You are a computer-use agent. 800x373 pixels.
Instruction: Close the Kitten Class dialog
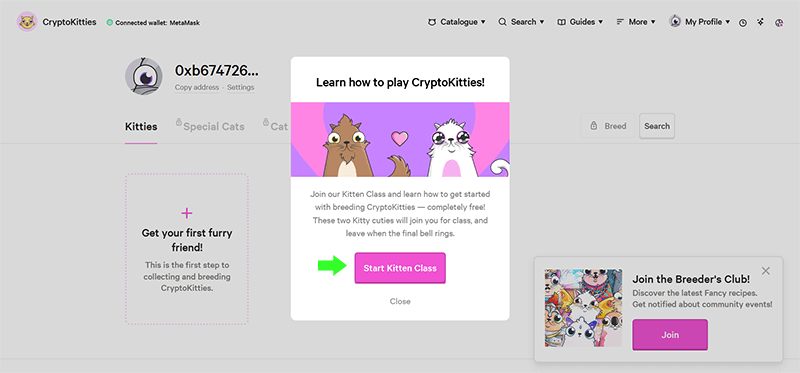tap(400, 301)
